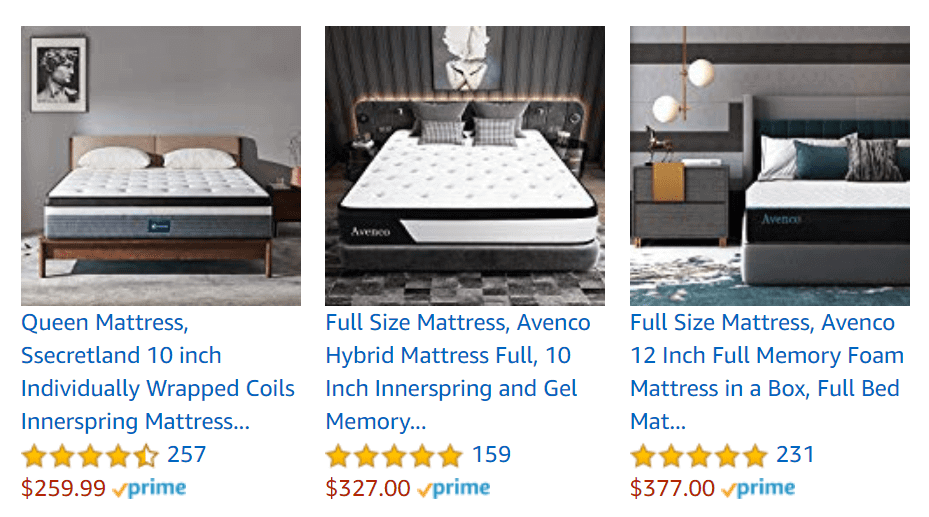The height and width of the screenshot is (517, 929).
Task: Click the first star of the Avenco Hybrid rating
Action: [x=338, y=456]
